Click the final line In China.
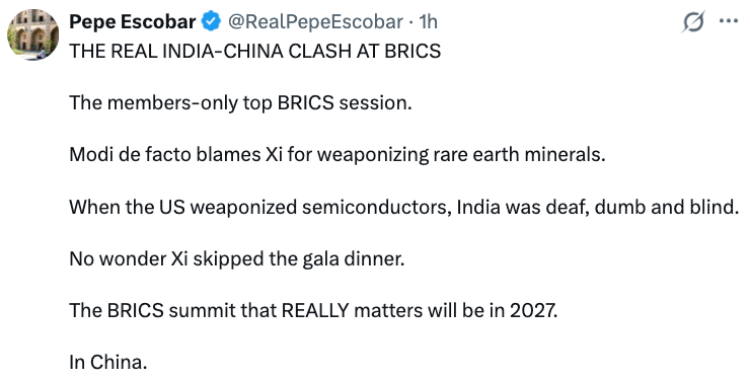Image resolution: width=750 pixels, height=379 pixels. pyautogui.click(x=108, y=362)
